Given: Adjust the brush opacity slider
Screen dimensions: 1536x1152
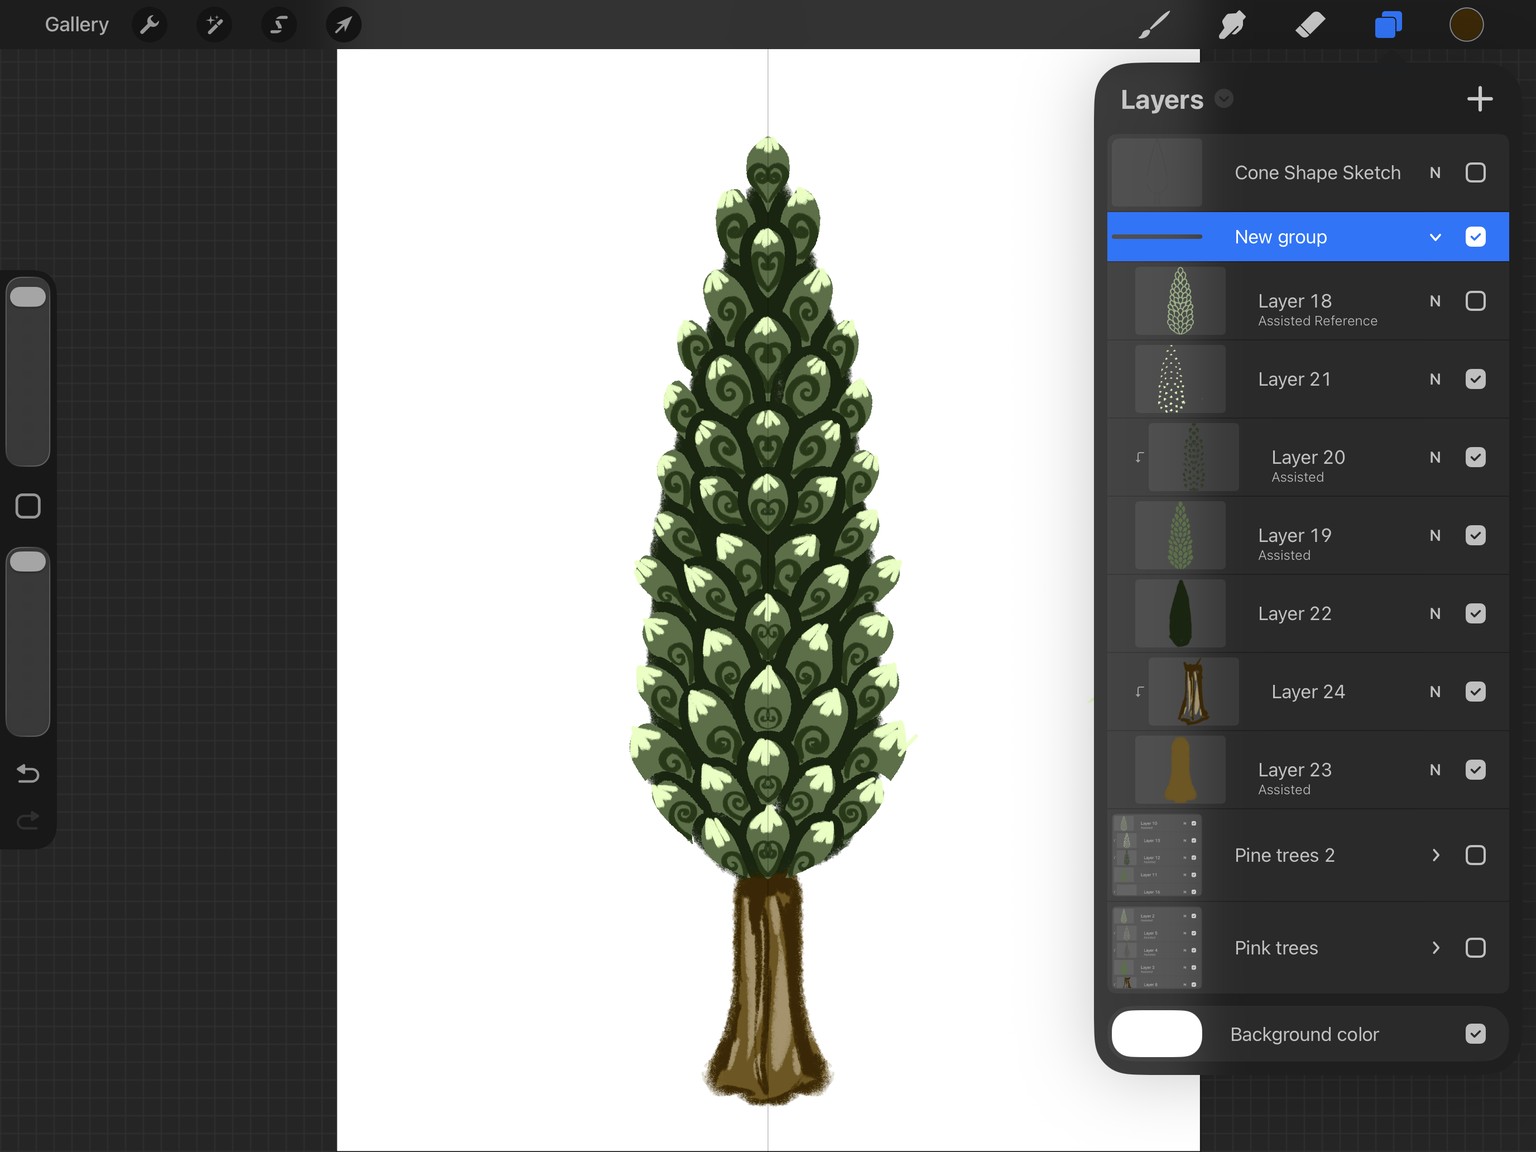Looking at the screenshot, I should pyautogui.click(x=28, y=641).
